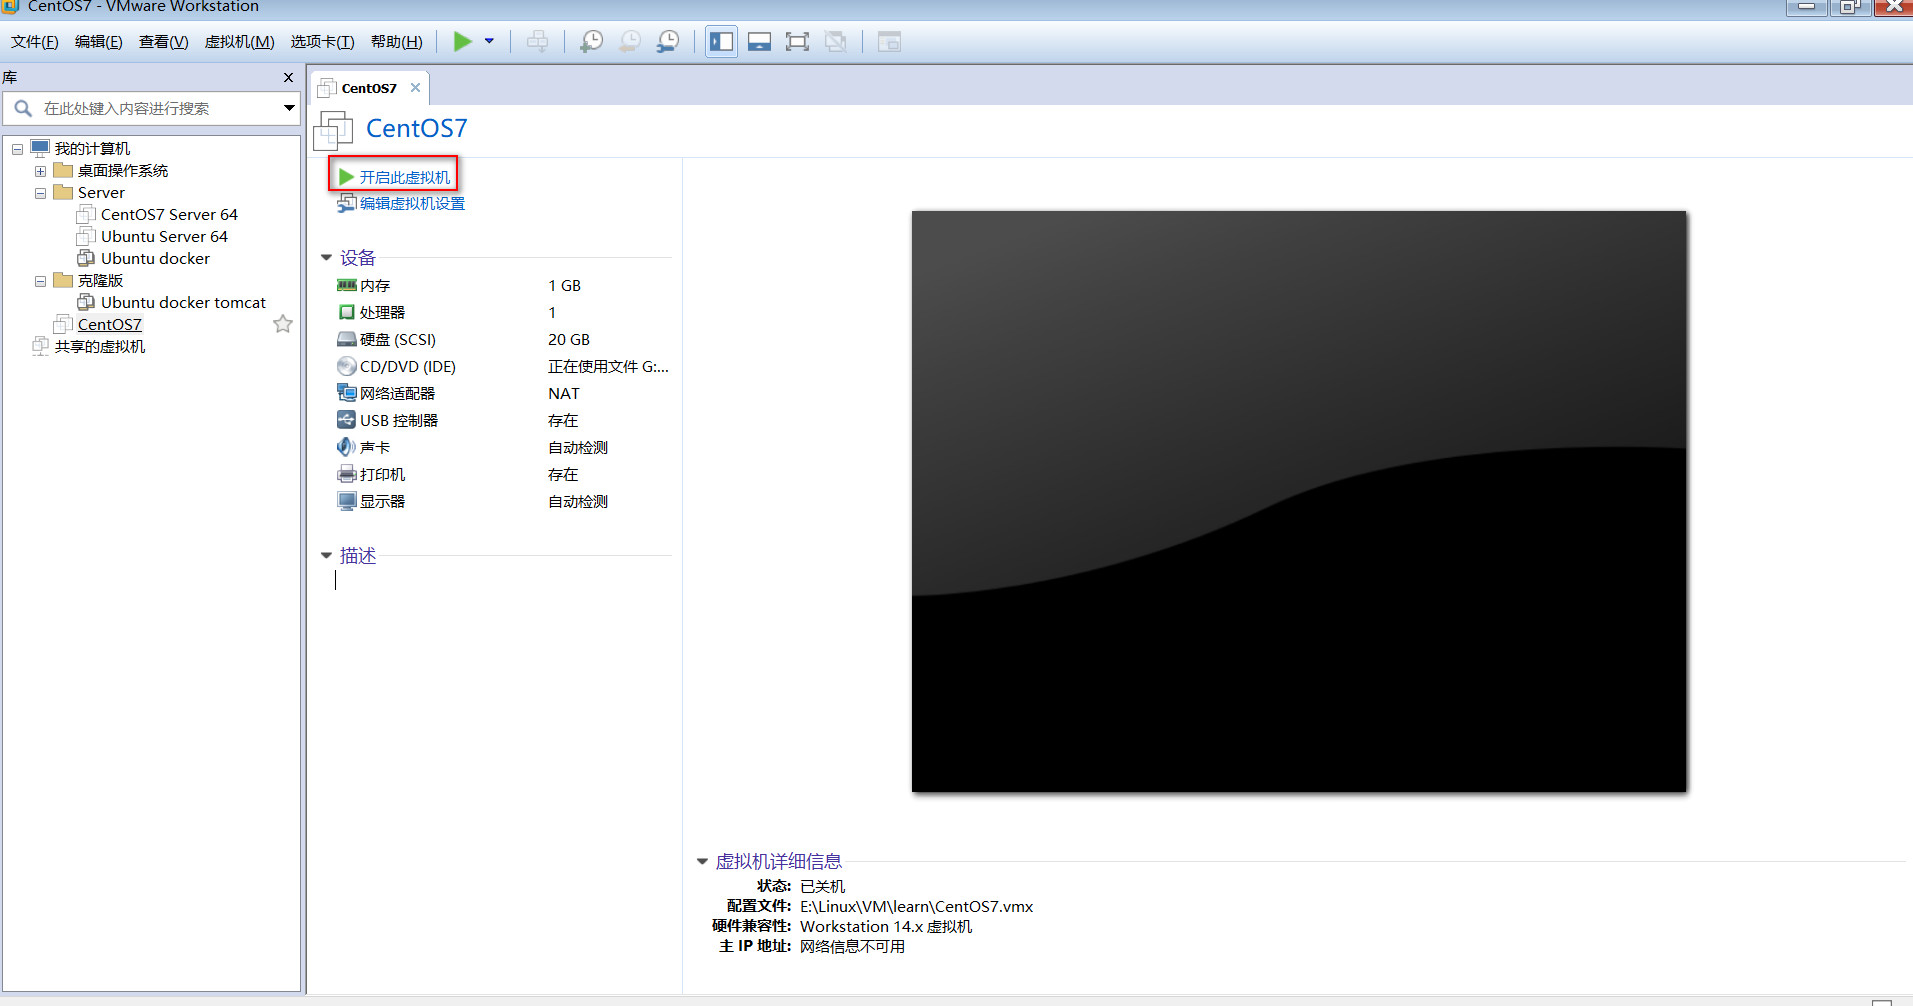Collapse the 虚拟机详细信息 section
The width and height of the screenshot is (1913, 1006).
[x=702, y=861]
